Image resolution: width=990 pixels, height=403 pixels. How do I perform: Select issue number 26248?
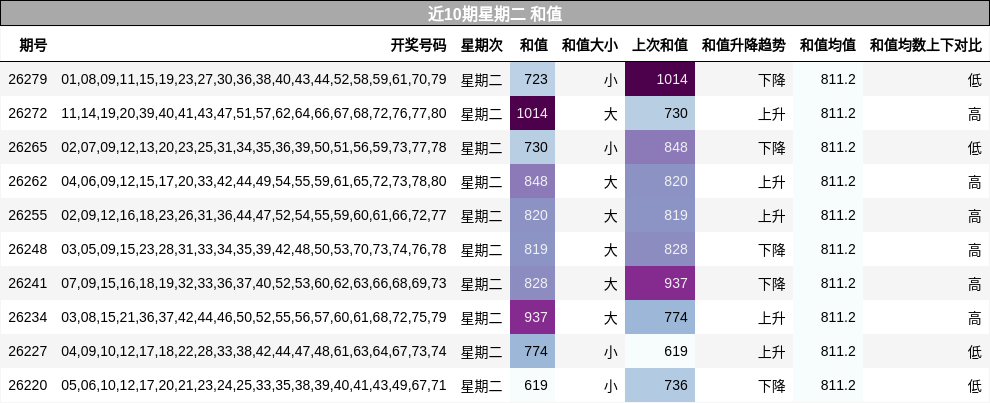coord(28,250)
